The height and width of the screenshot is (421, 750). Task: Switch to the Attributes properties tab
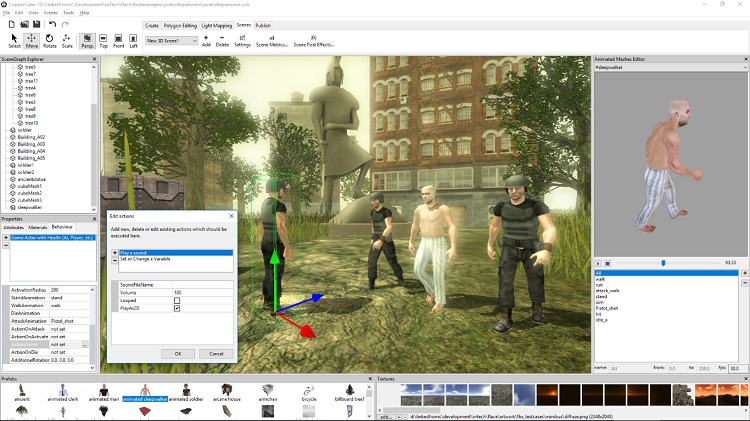(x=13, y=227)
